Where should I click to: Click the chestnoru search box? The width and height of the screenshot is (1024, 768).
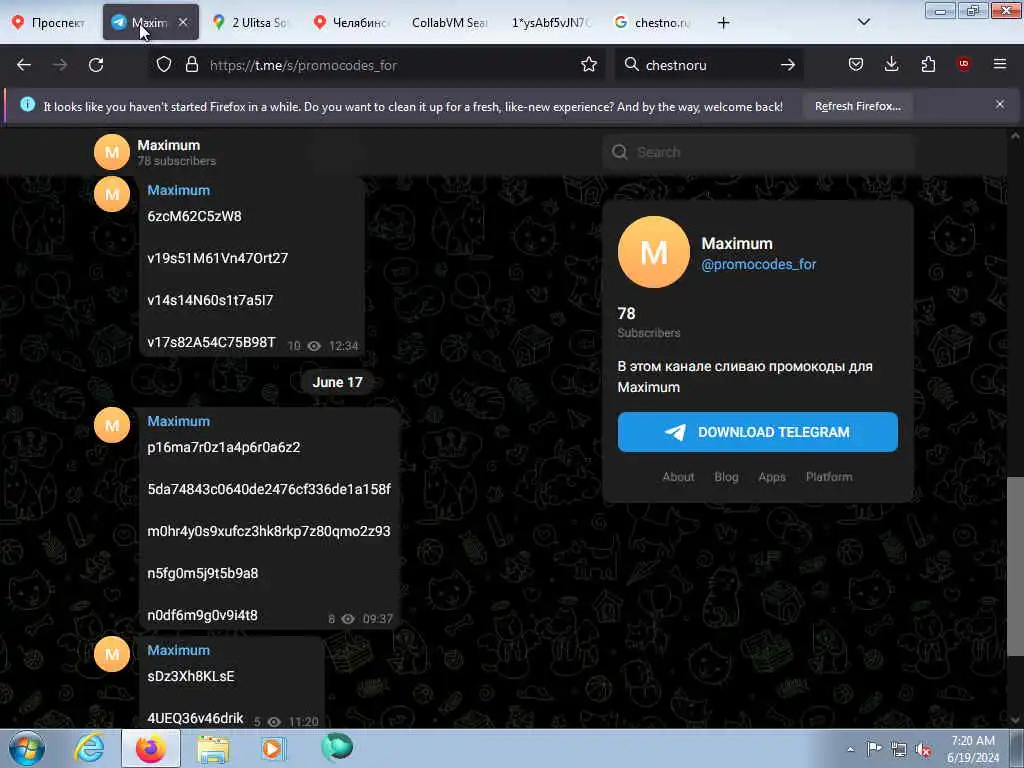click(709, 65)
